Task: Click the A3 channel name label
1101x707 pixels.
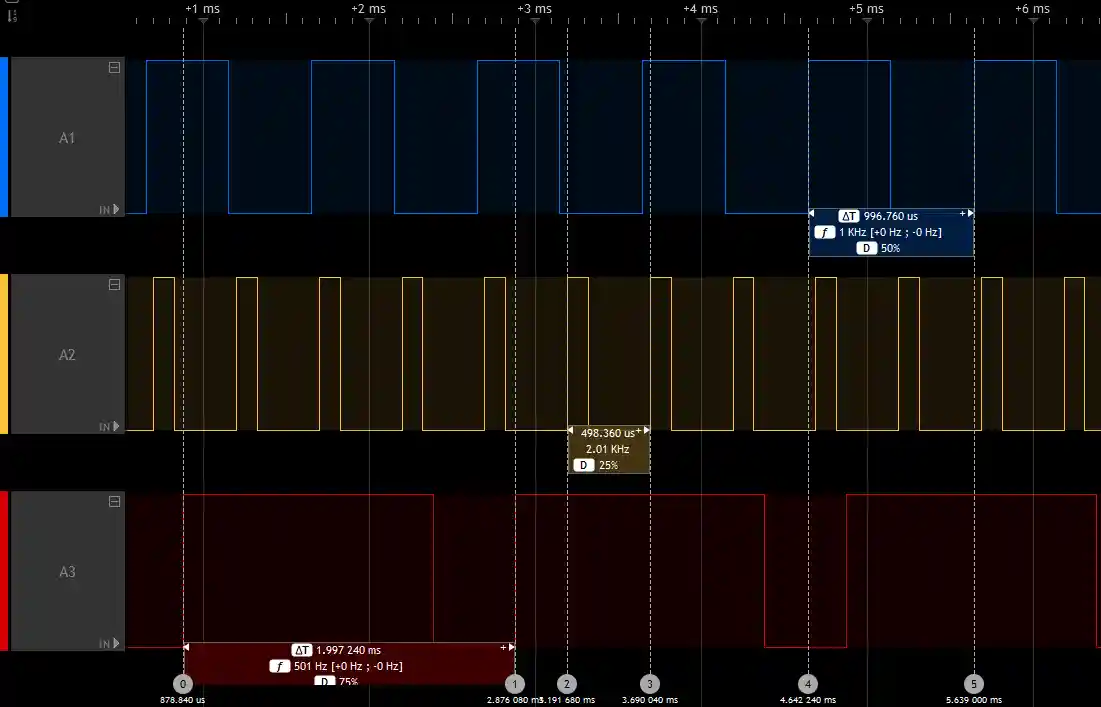Action: [67, 572]
